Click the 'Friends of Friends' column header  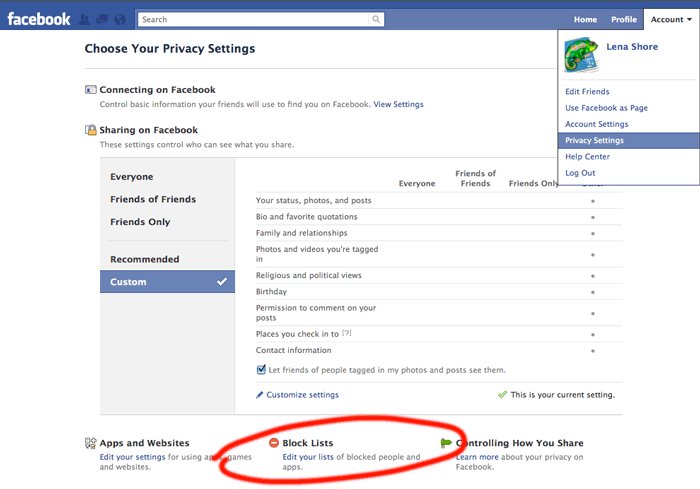[475, 178]
